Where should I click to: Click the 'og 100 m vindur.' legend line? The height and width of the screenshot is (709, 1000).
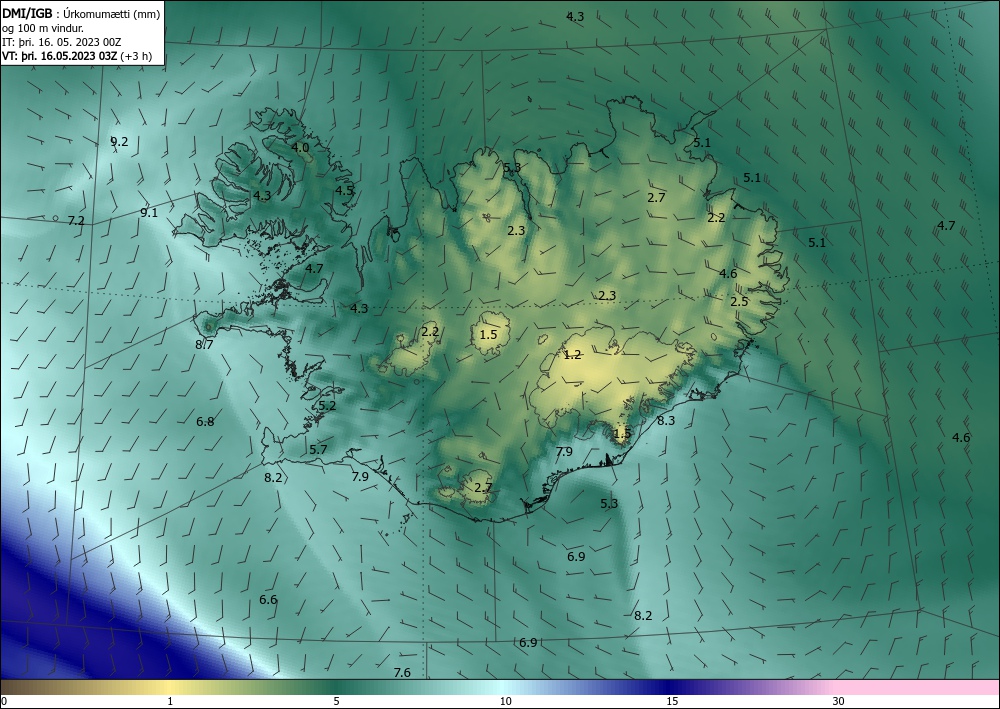(43, 28)
